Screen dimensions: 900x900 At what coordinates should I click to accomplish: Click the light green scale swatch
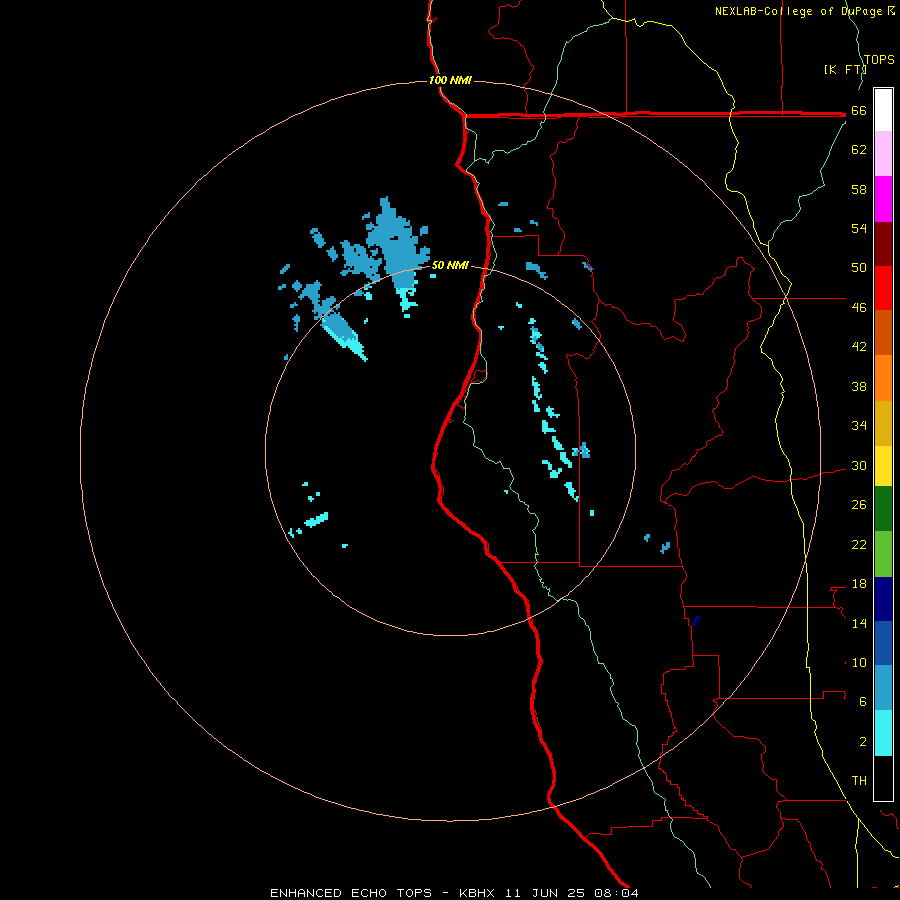tap(883, 554)
